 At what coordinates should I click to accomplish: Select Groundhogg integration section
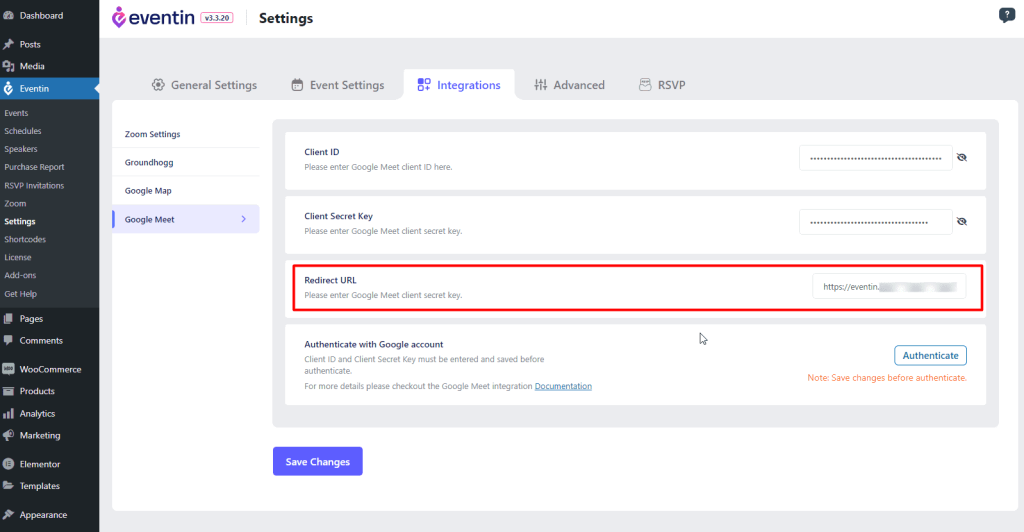185,162
